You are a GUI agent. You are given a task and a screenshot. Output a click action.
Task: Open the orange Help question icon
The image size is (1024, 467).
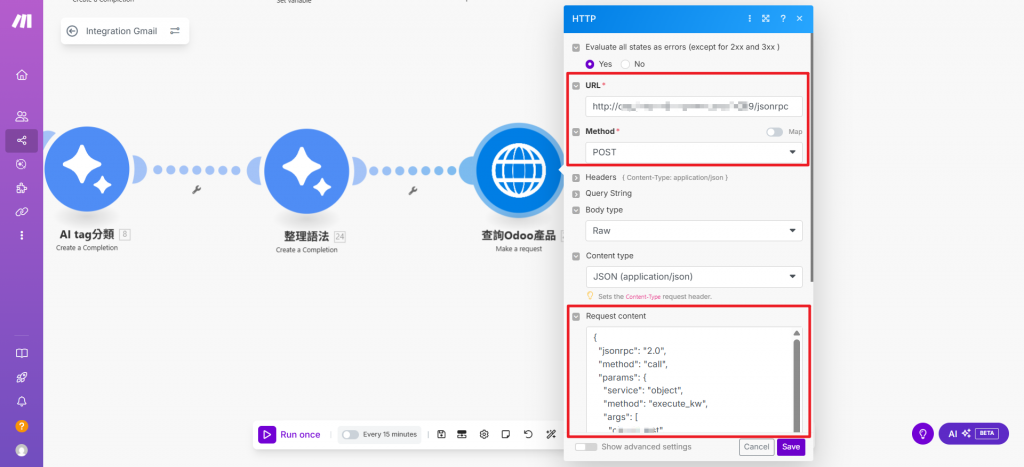[x=22, y=426]
